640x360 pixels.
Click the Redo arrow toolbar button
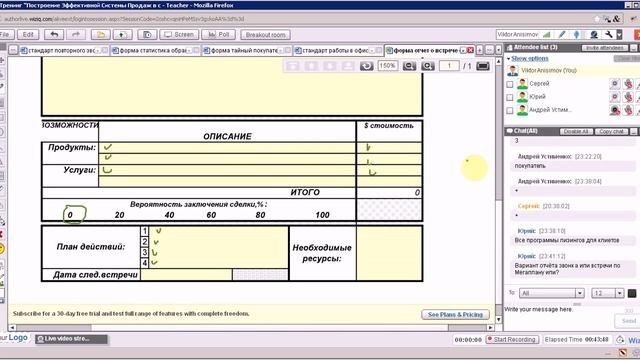pos(76,35)
